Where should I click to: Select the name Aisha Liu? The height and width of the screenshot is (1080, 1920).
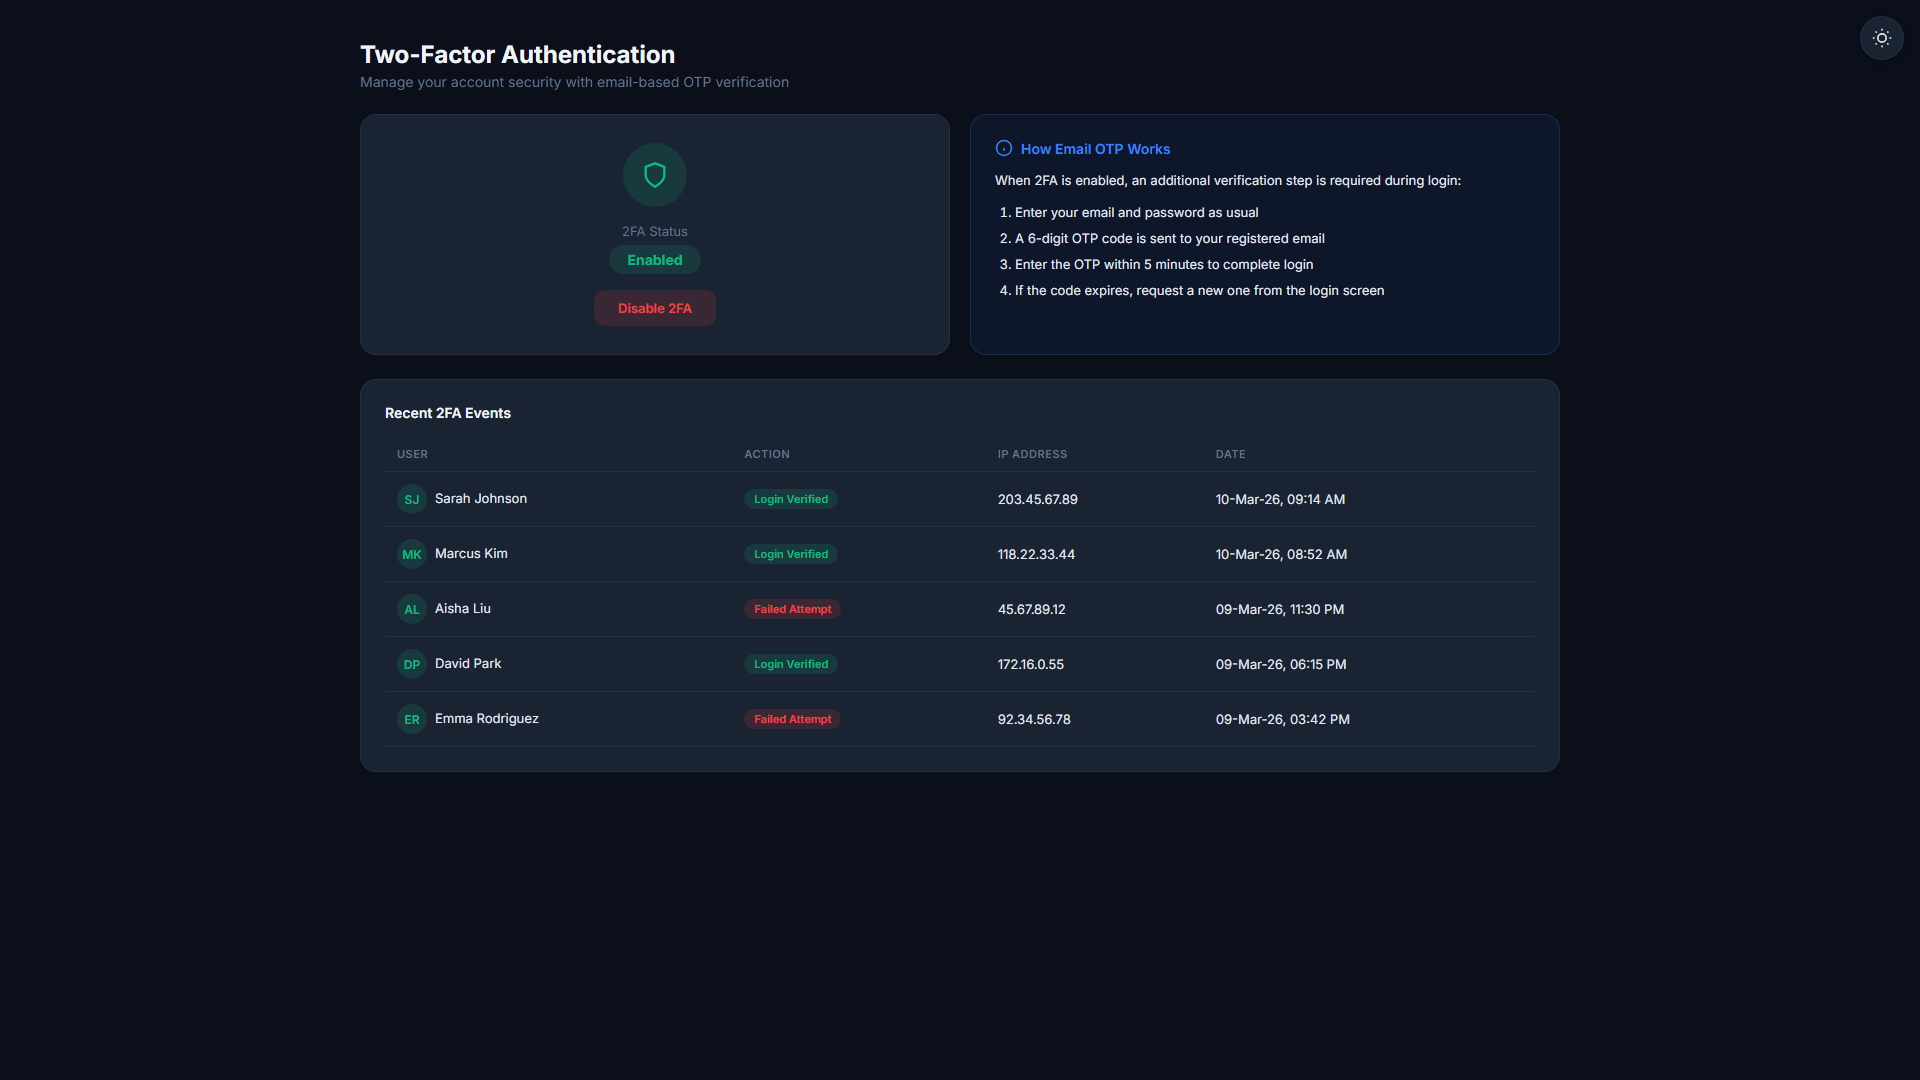point(463,608)
